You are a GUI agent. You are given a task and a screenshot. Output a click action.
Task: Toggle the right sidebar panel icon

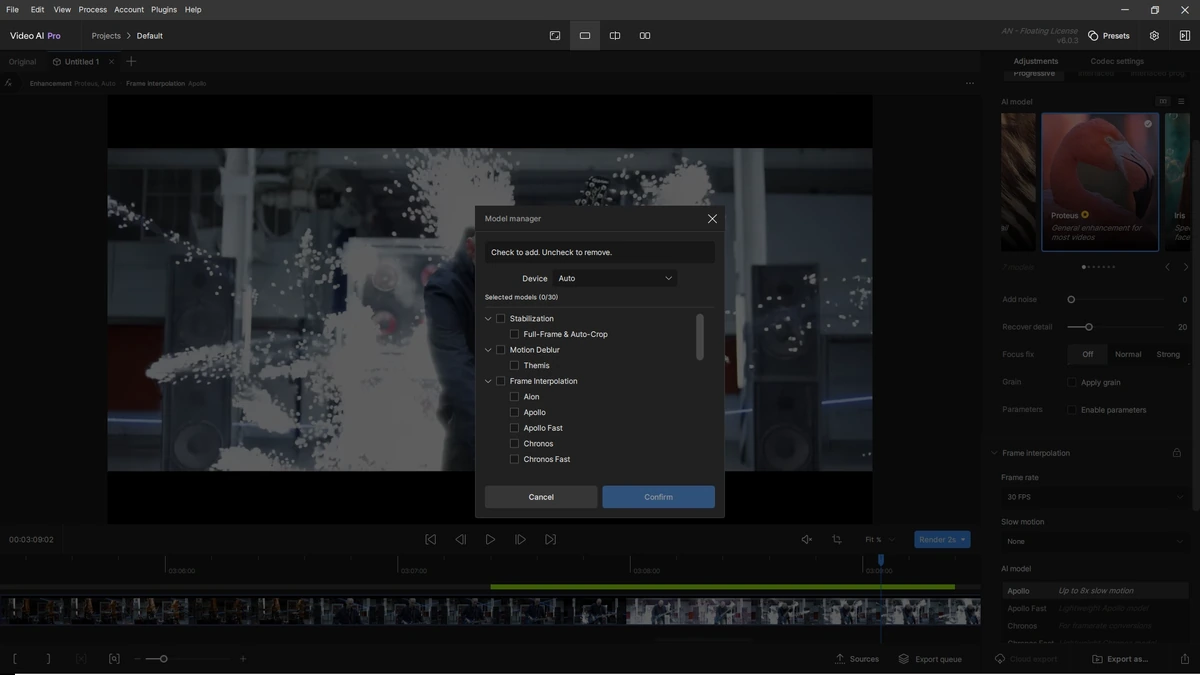1184,36
